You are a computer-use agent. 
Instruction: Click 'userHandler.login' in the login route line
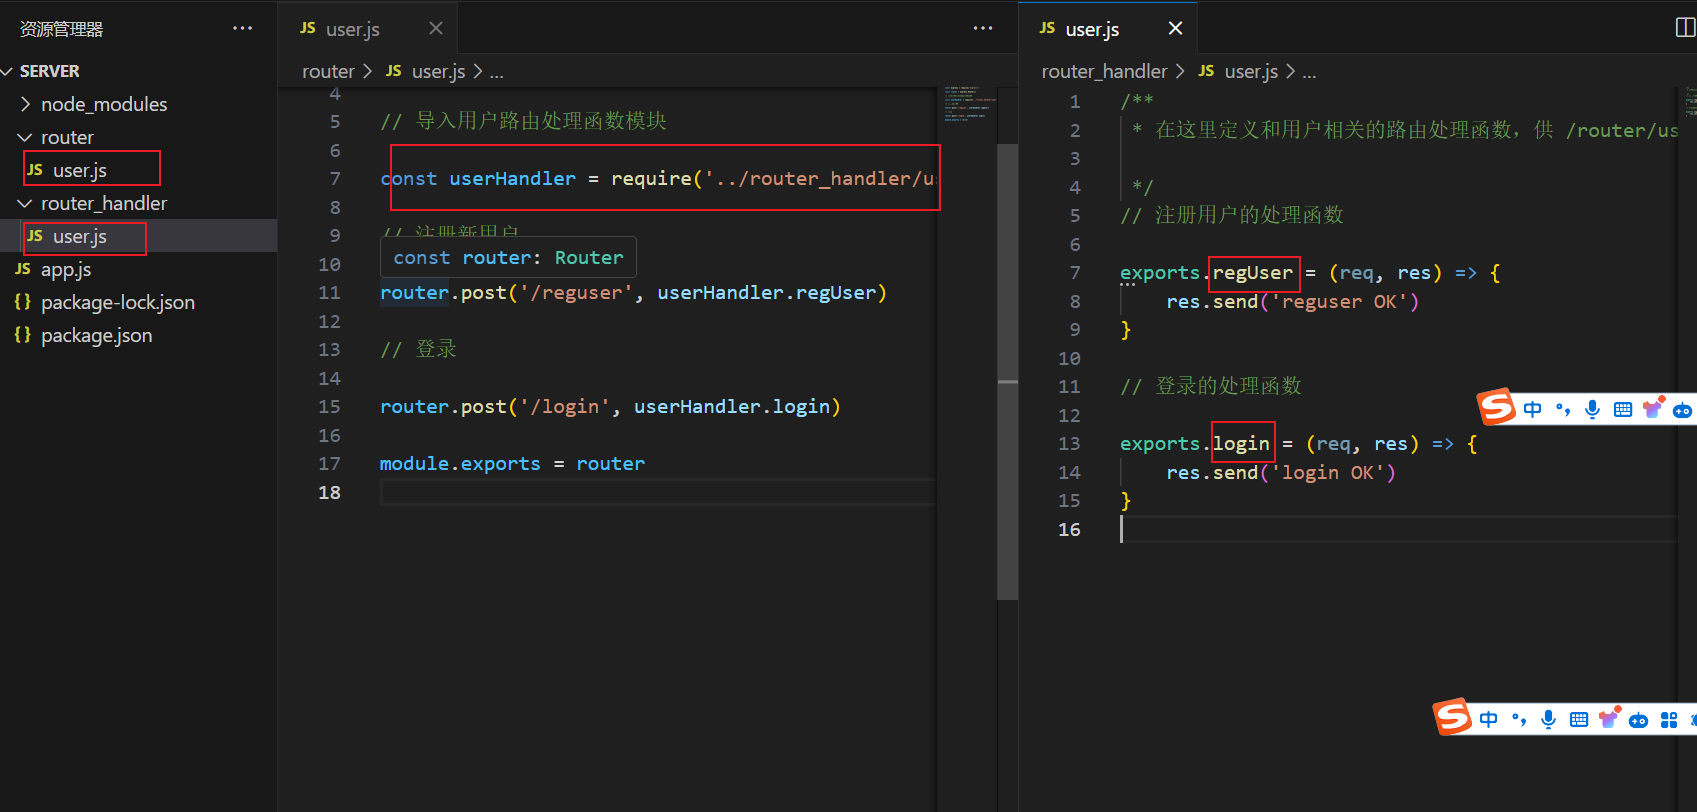[x=732, y=406]
